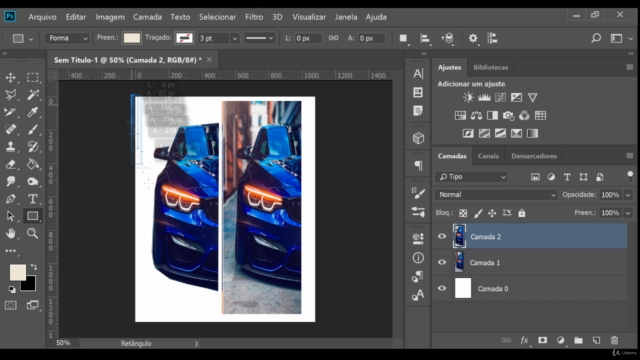This screenshot has width=640, height=360.
Task: Select the Hand tool
Action: (11, 233)
